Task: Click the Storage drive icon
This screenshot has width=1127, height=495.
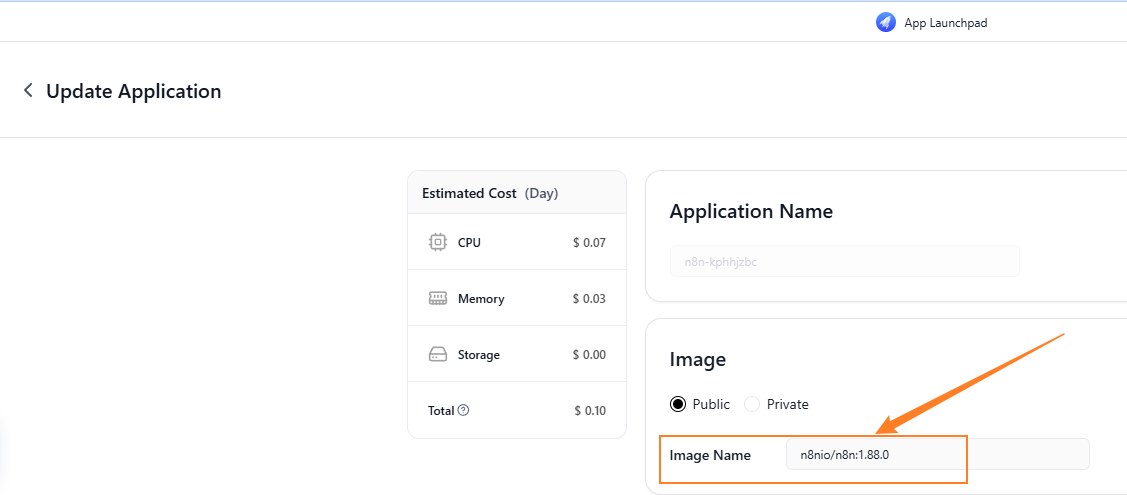Action: click(437, 354)
